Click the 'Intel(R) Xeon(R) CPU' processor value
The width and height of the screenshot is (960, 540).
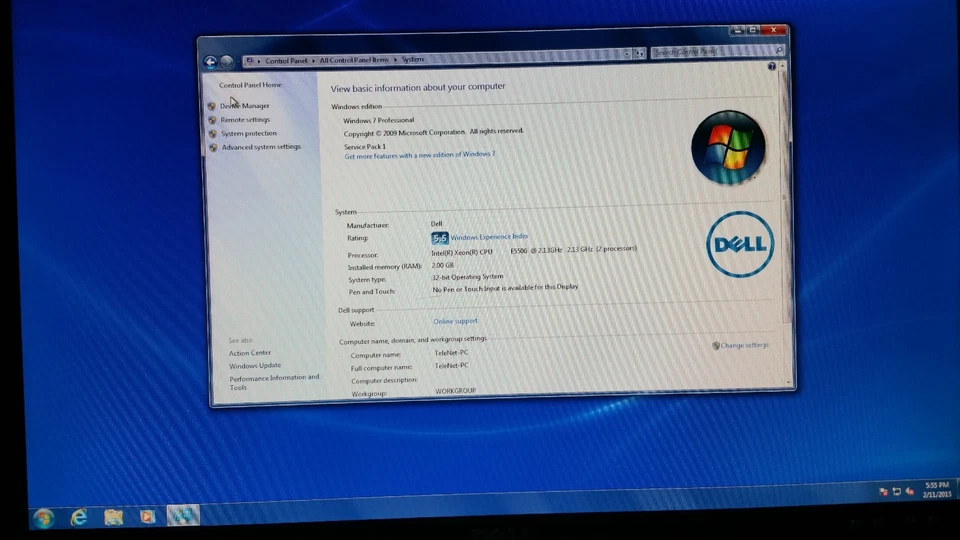pyautogui.click(x=462, y=252)
